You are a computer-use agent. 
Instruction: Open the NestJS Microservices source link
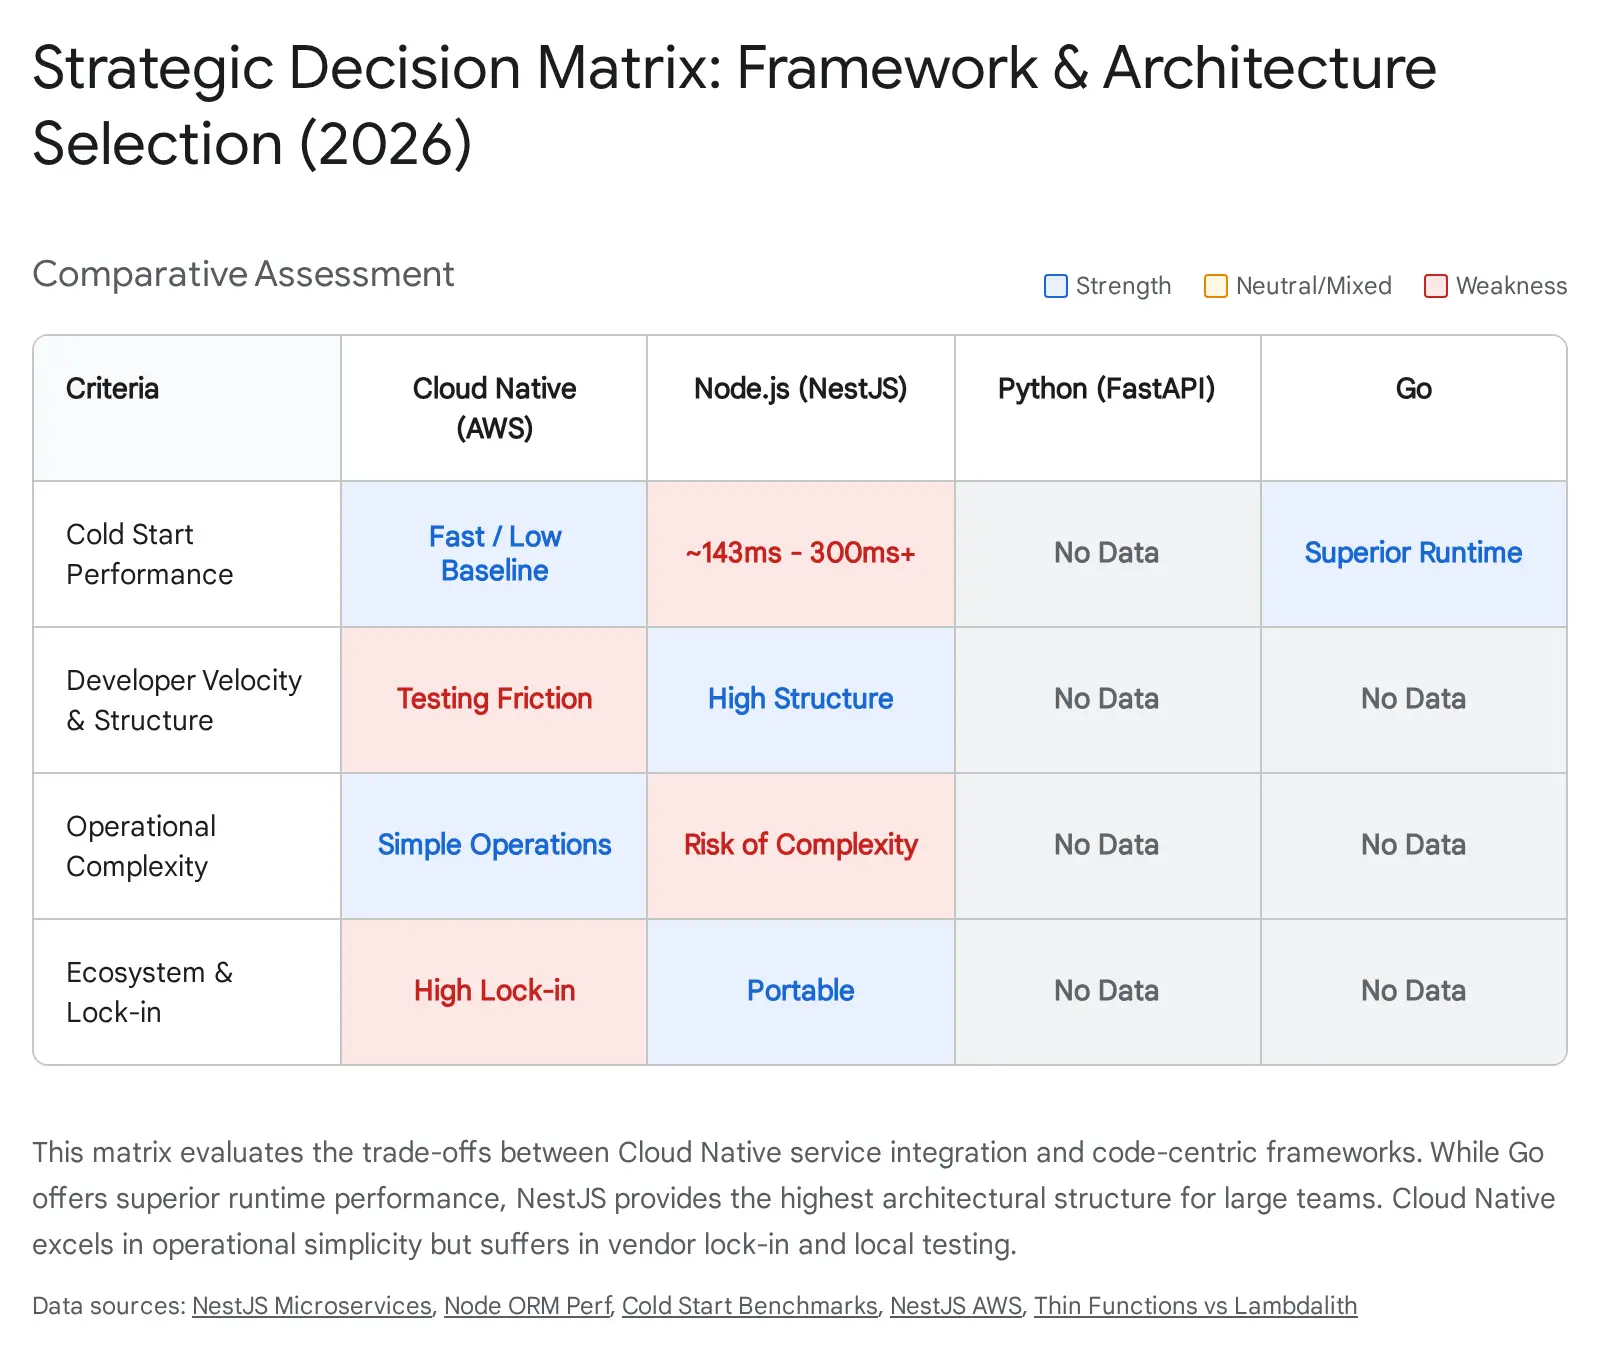tap(311, 1306)
